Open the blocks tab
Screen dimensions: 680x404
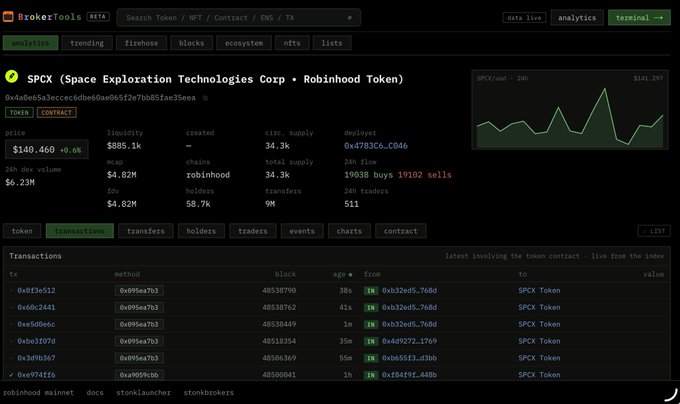click(x=191, y=43)
